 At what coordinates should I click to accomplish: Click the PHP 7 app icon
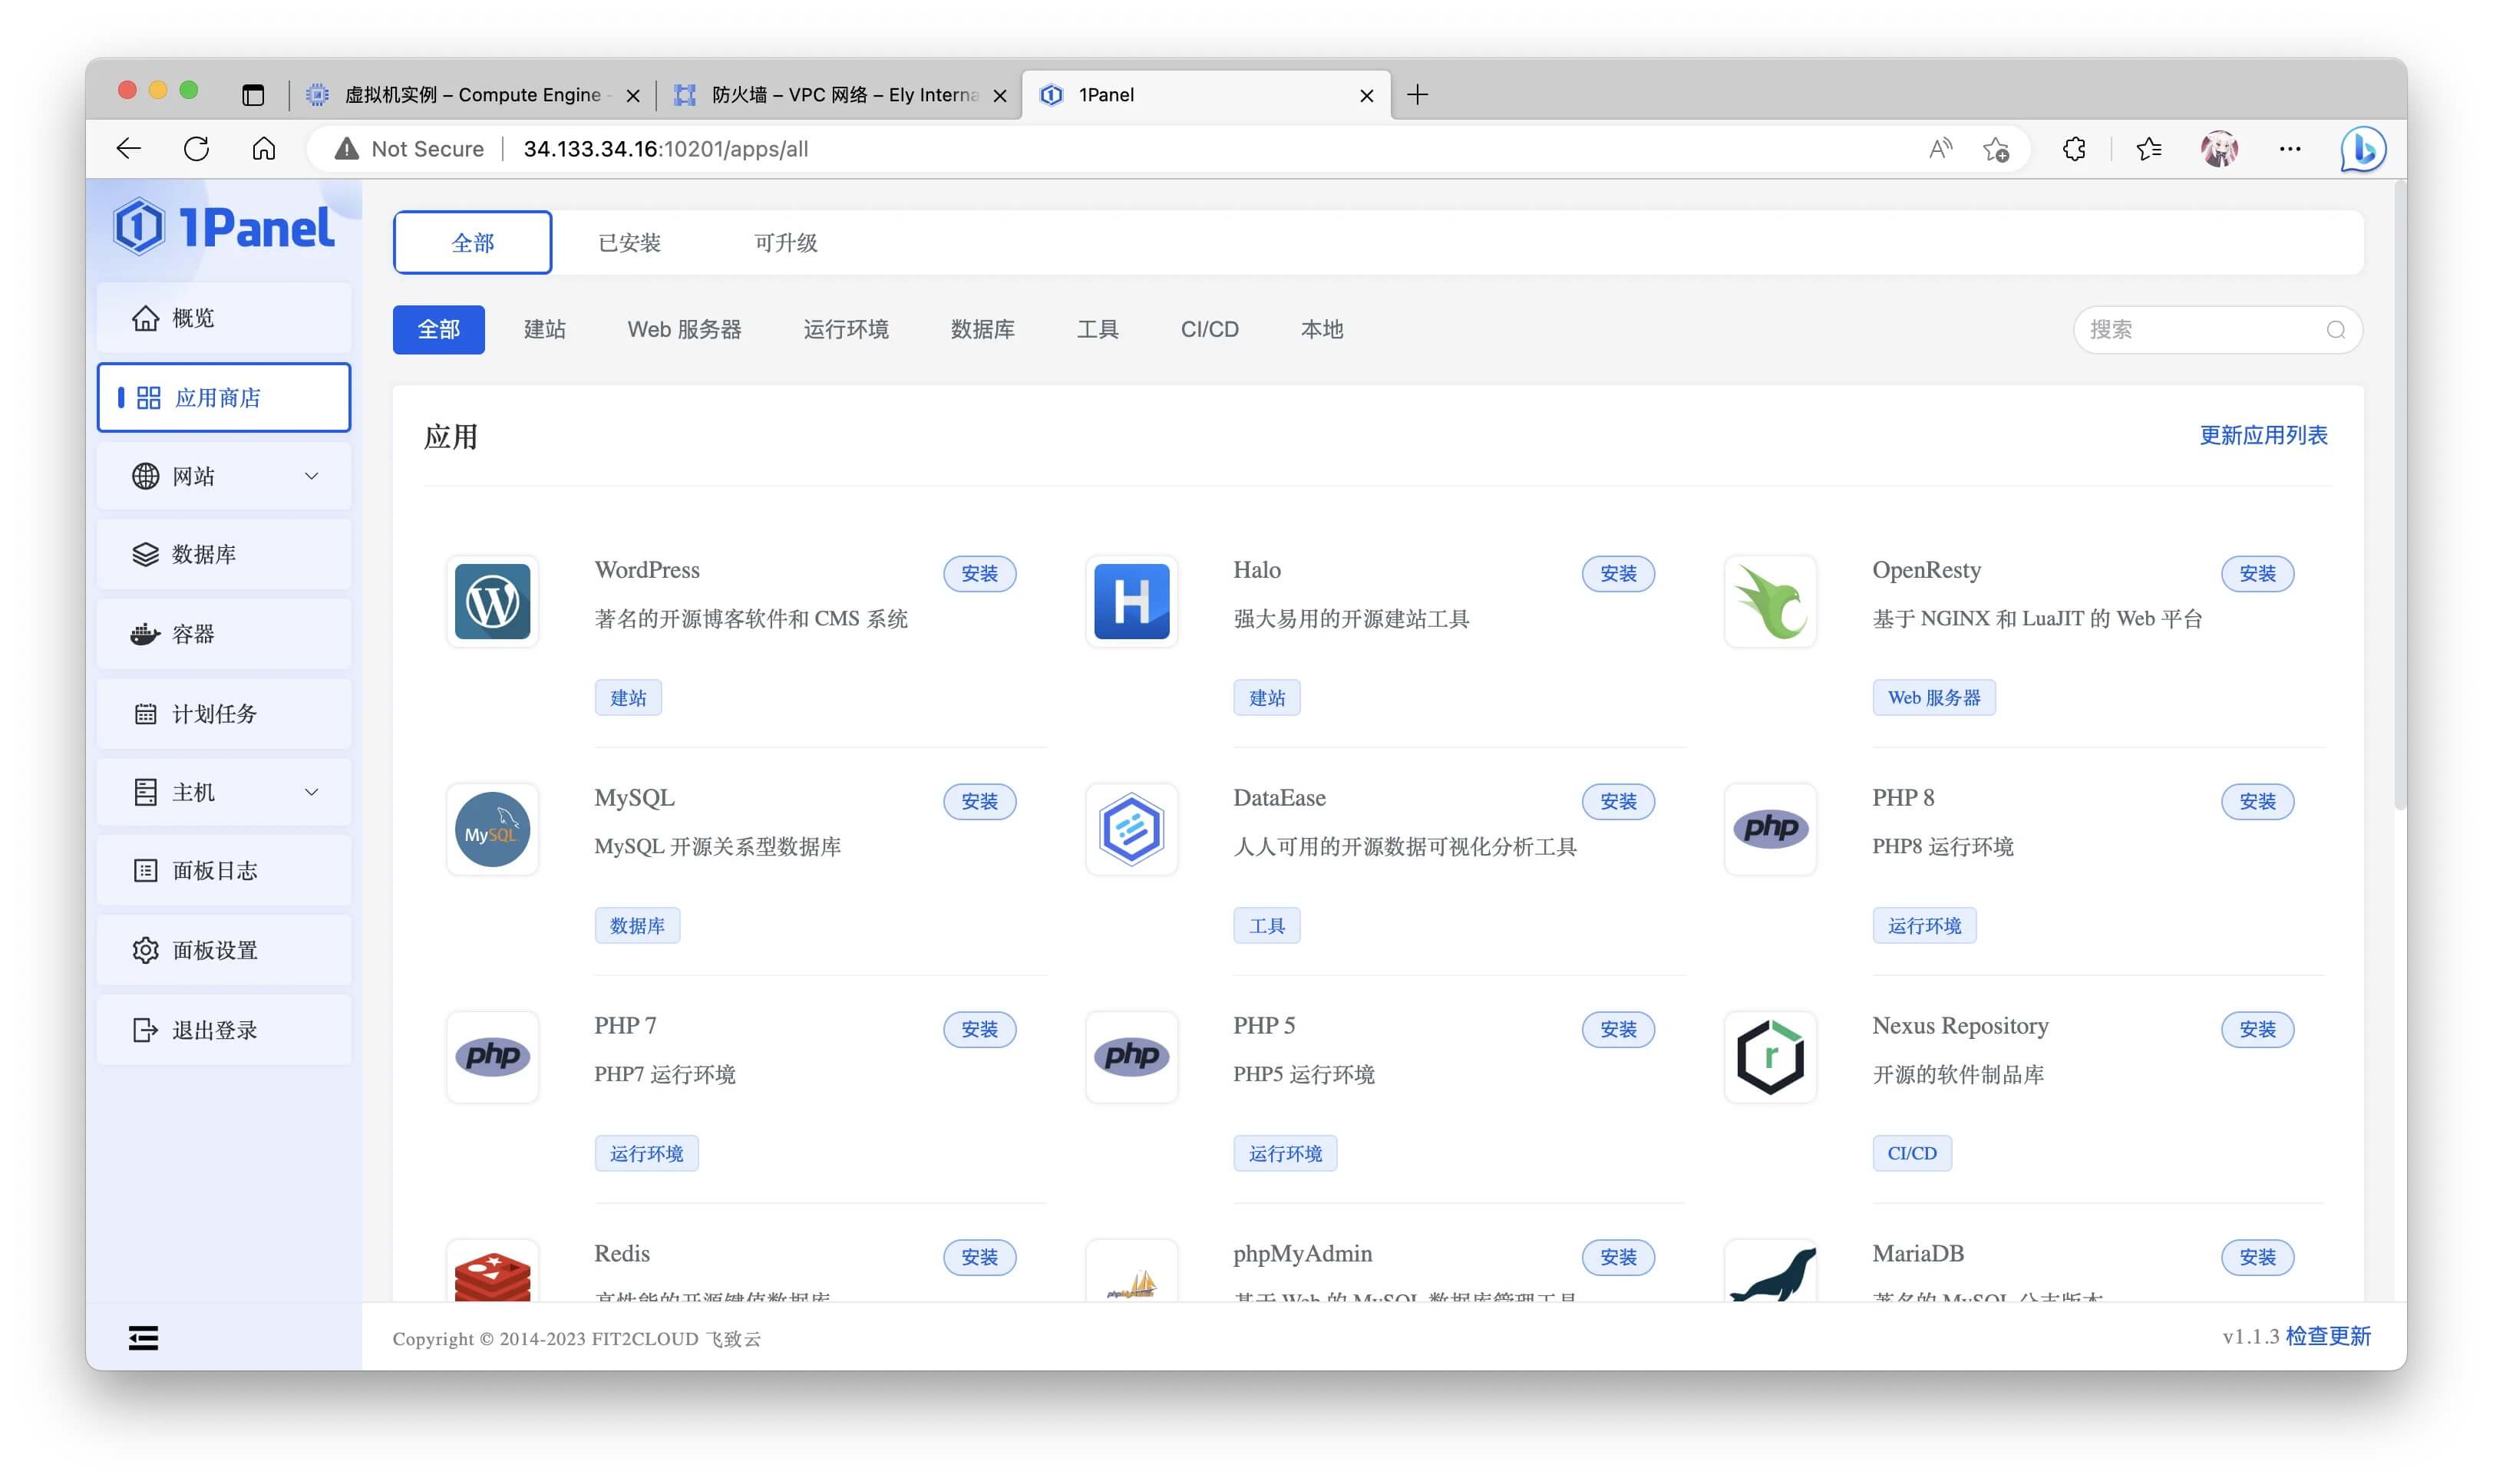[x=492, y=1057]
